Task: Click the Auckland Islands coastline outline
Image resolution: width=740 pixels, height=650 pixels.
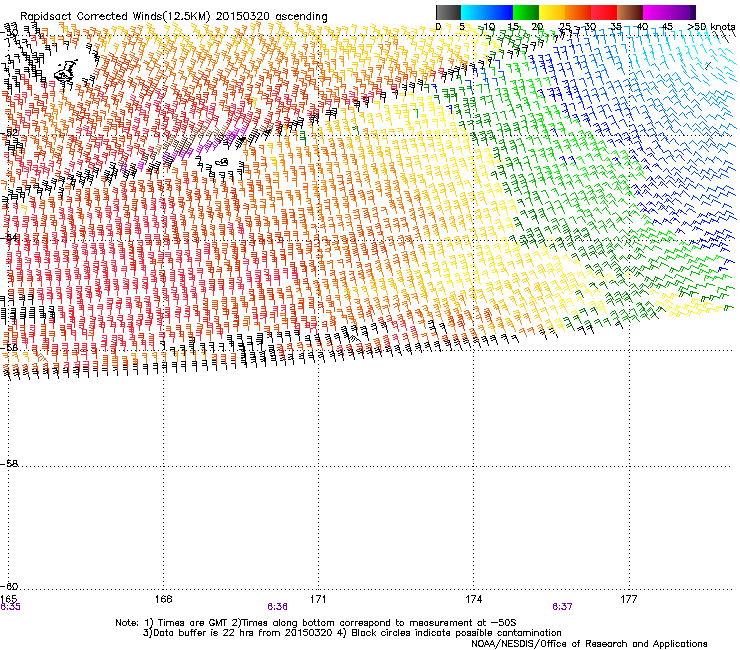Action: coord(66,70)
